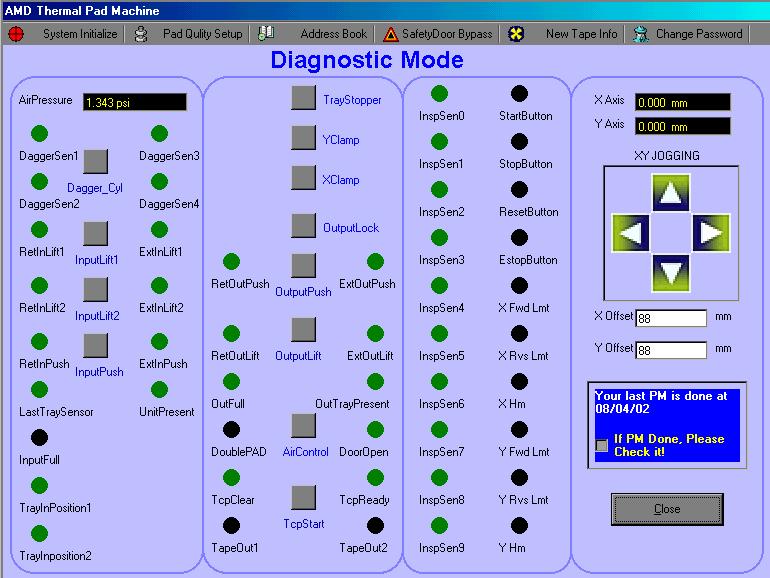Viewport: 770px width, 578px height.
Task: Toggle the XClamp output button
Action: tap(303, 177)
